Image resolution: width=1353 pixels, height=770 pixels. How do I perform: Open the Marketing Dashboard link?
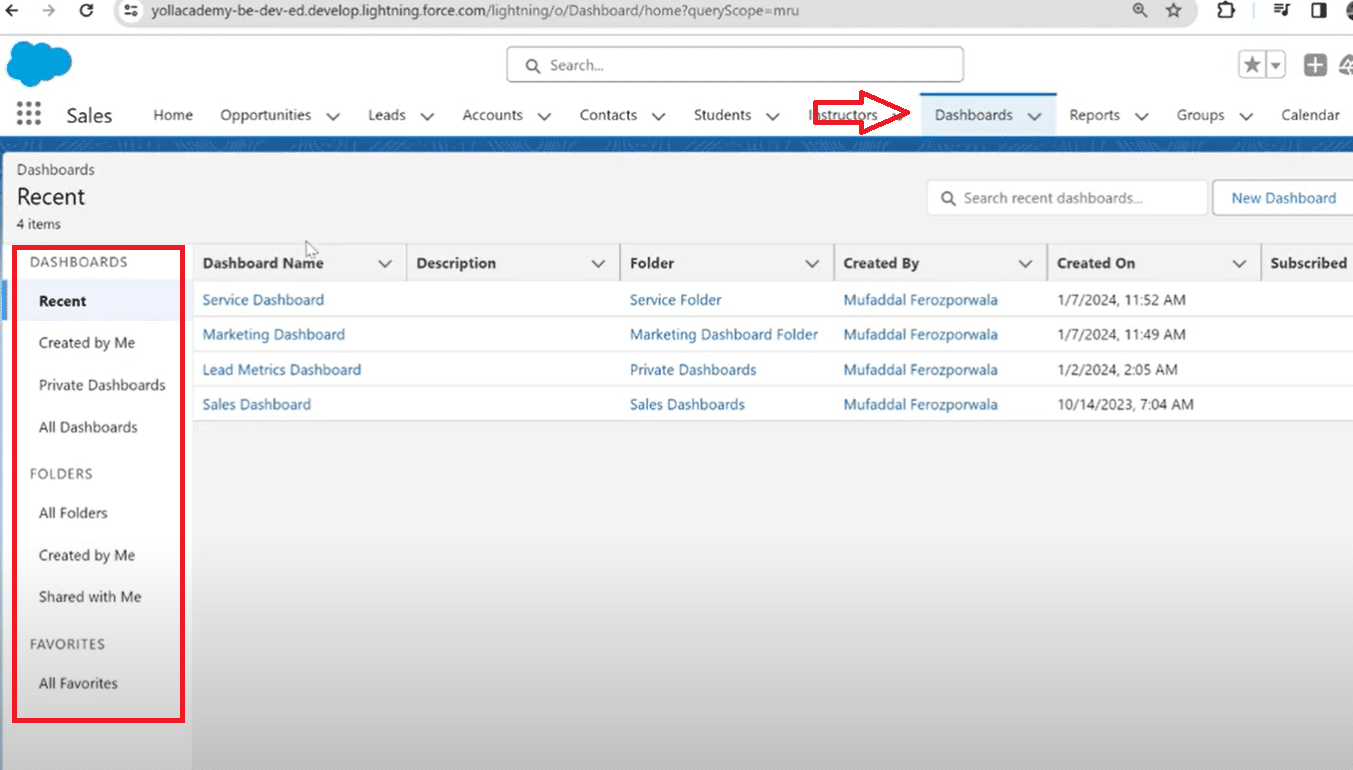coord(273,334)
